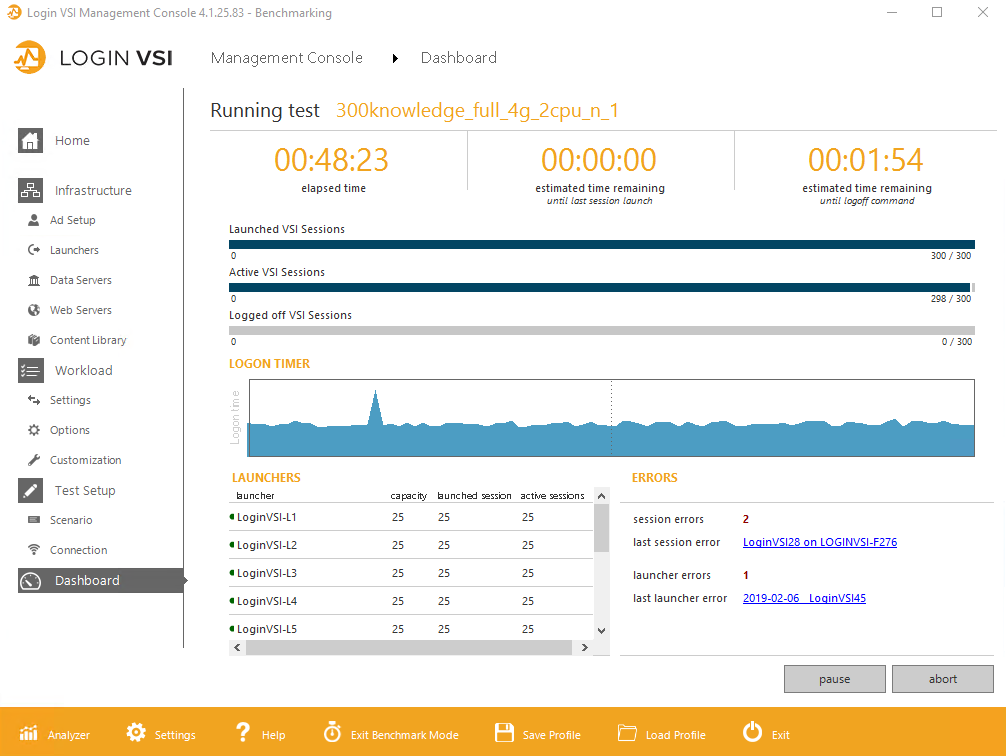Click the Help question mark icon
The image size is (1006, 756).
243,732
